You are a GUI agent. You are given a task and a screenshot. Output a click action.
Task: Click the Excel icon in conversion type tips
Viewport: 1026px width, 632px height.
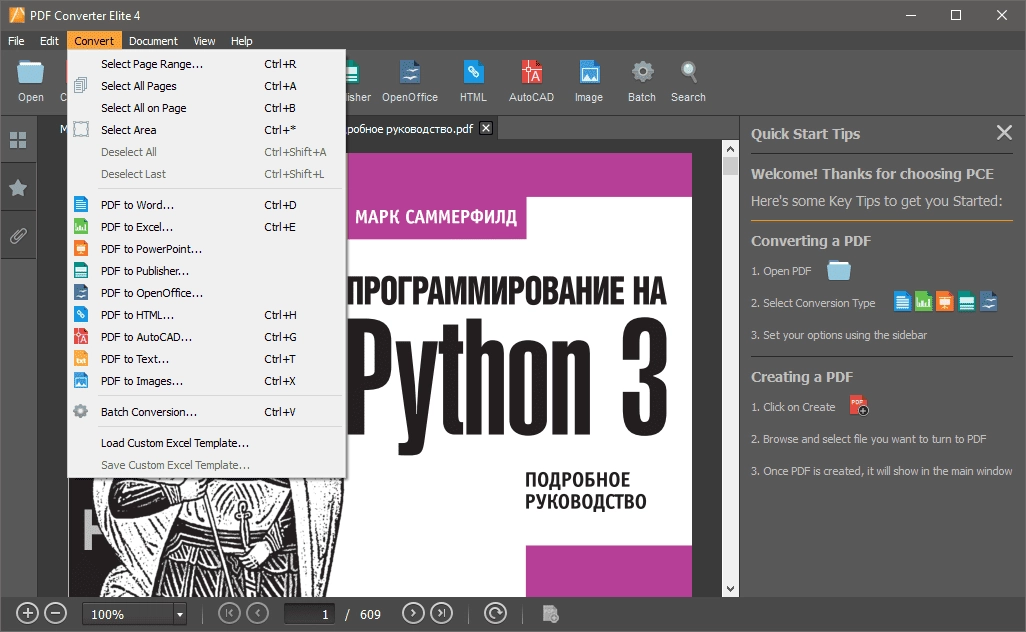923,302
